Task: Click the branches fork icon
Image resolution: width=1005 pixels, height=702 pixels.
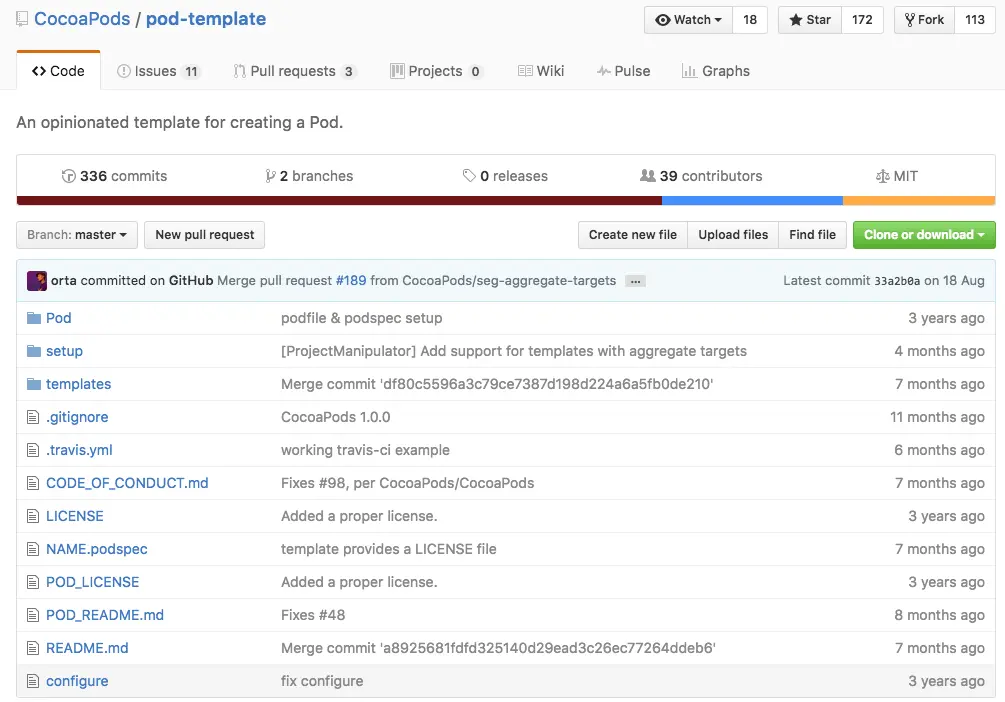Action: [270, 176]
